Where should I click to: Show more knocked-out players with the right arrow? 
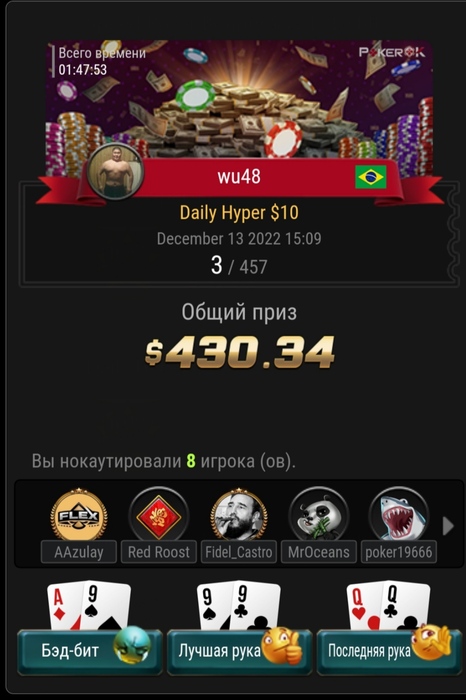(448, 526)
